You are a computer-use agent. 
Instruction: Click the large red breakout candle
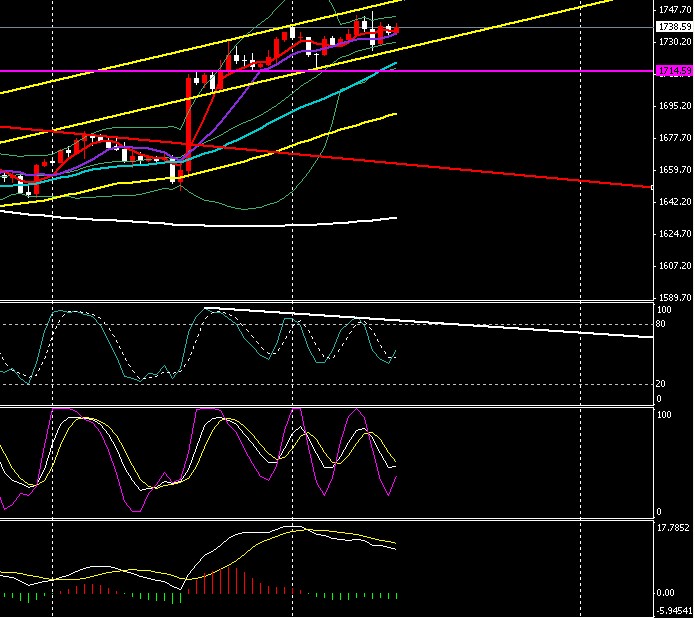189,124
